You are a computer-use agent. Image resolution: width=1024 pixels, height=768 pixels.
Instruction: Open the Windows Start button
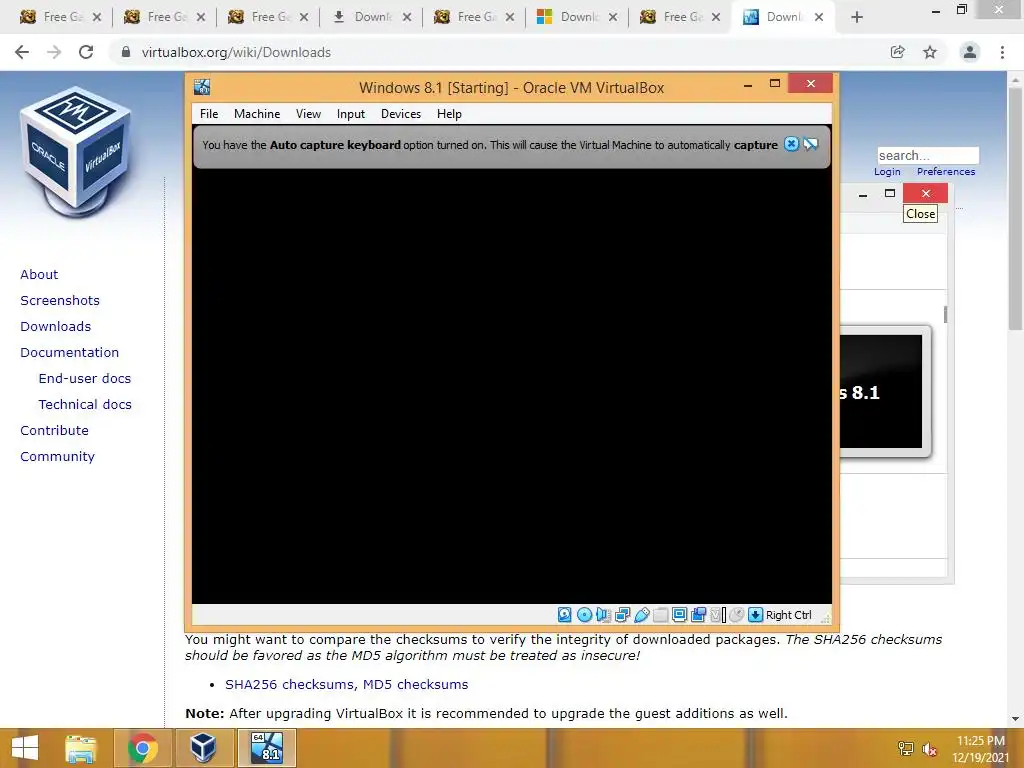(25, 748)
